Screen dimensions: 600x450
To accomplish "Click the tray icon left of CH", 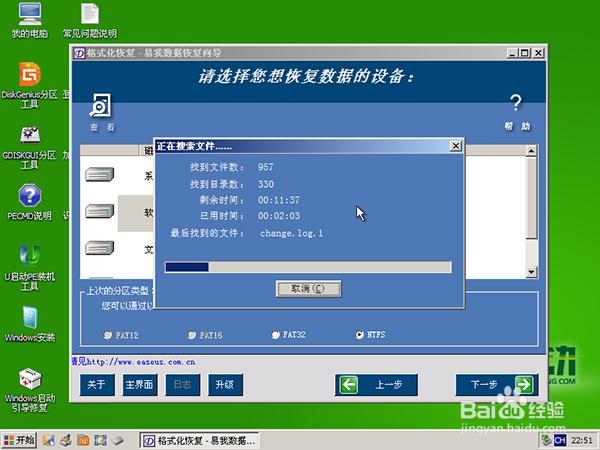I will point(546,440).
